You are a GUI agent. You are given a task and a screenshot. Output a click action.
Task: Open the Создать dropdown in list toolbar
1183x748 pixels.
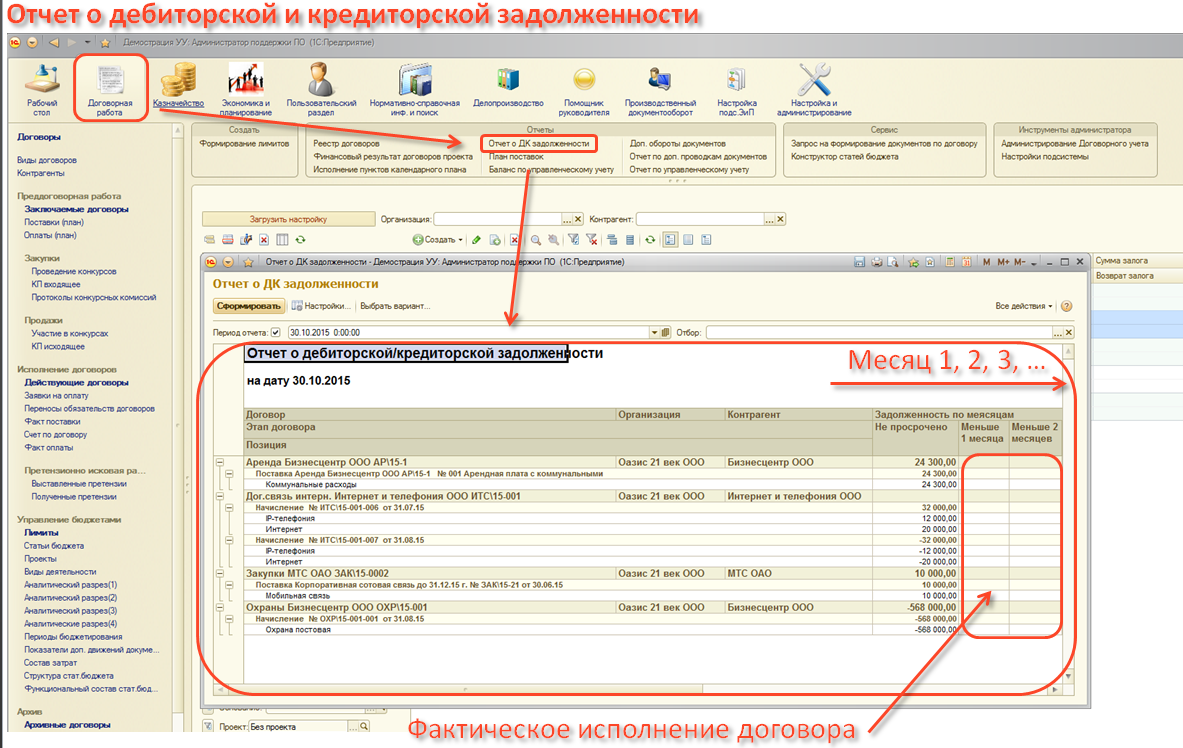[x=438, y=240]
